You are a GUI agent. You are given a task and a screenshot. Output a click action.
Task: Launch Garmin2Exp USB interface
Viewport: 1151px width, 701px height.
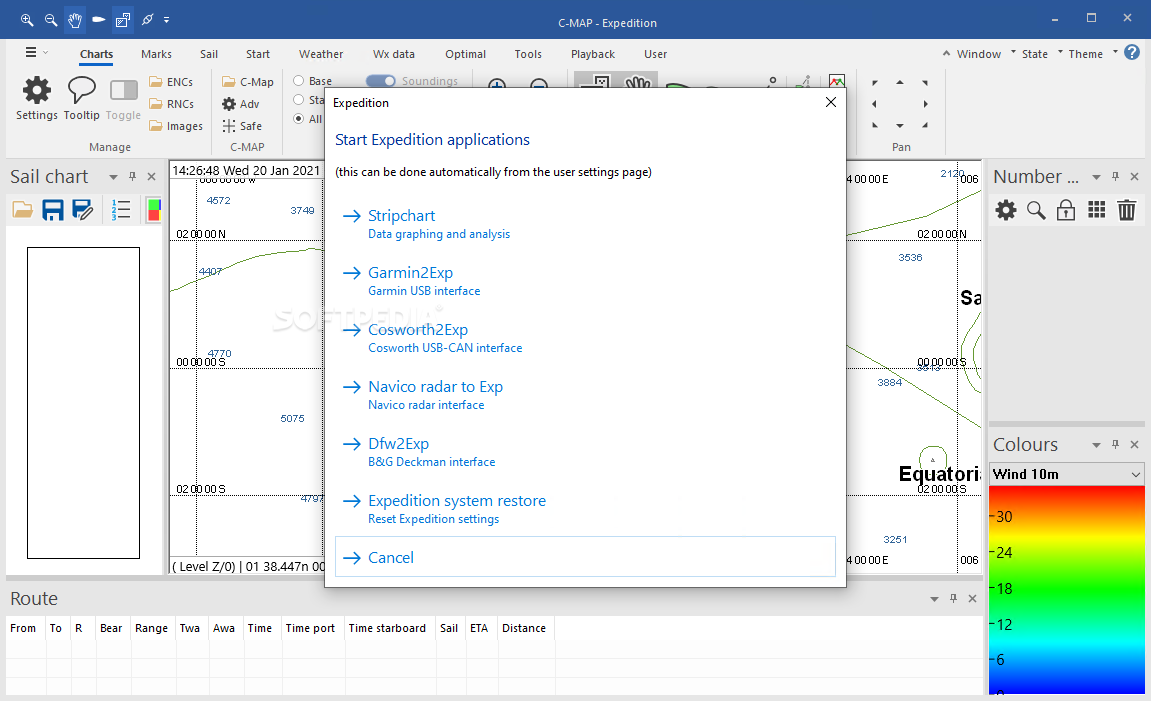pyautogui.click(x=585, y=280)
